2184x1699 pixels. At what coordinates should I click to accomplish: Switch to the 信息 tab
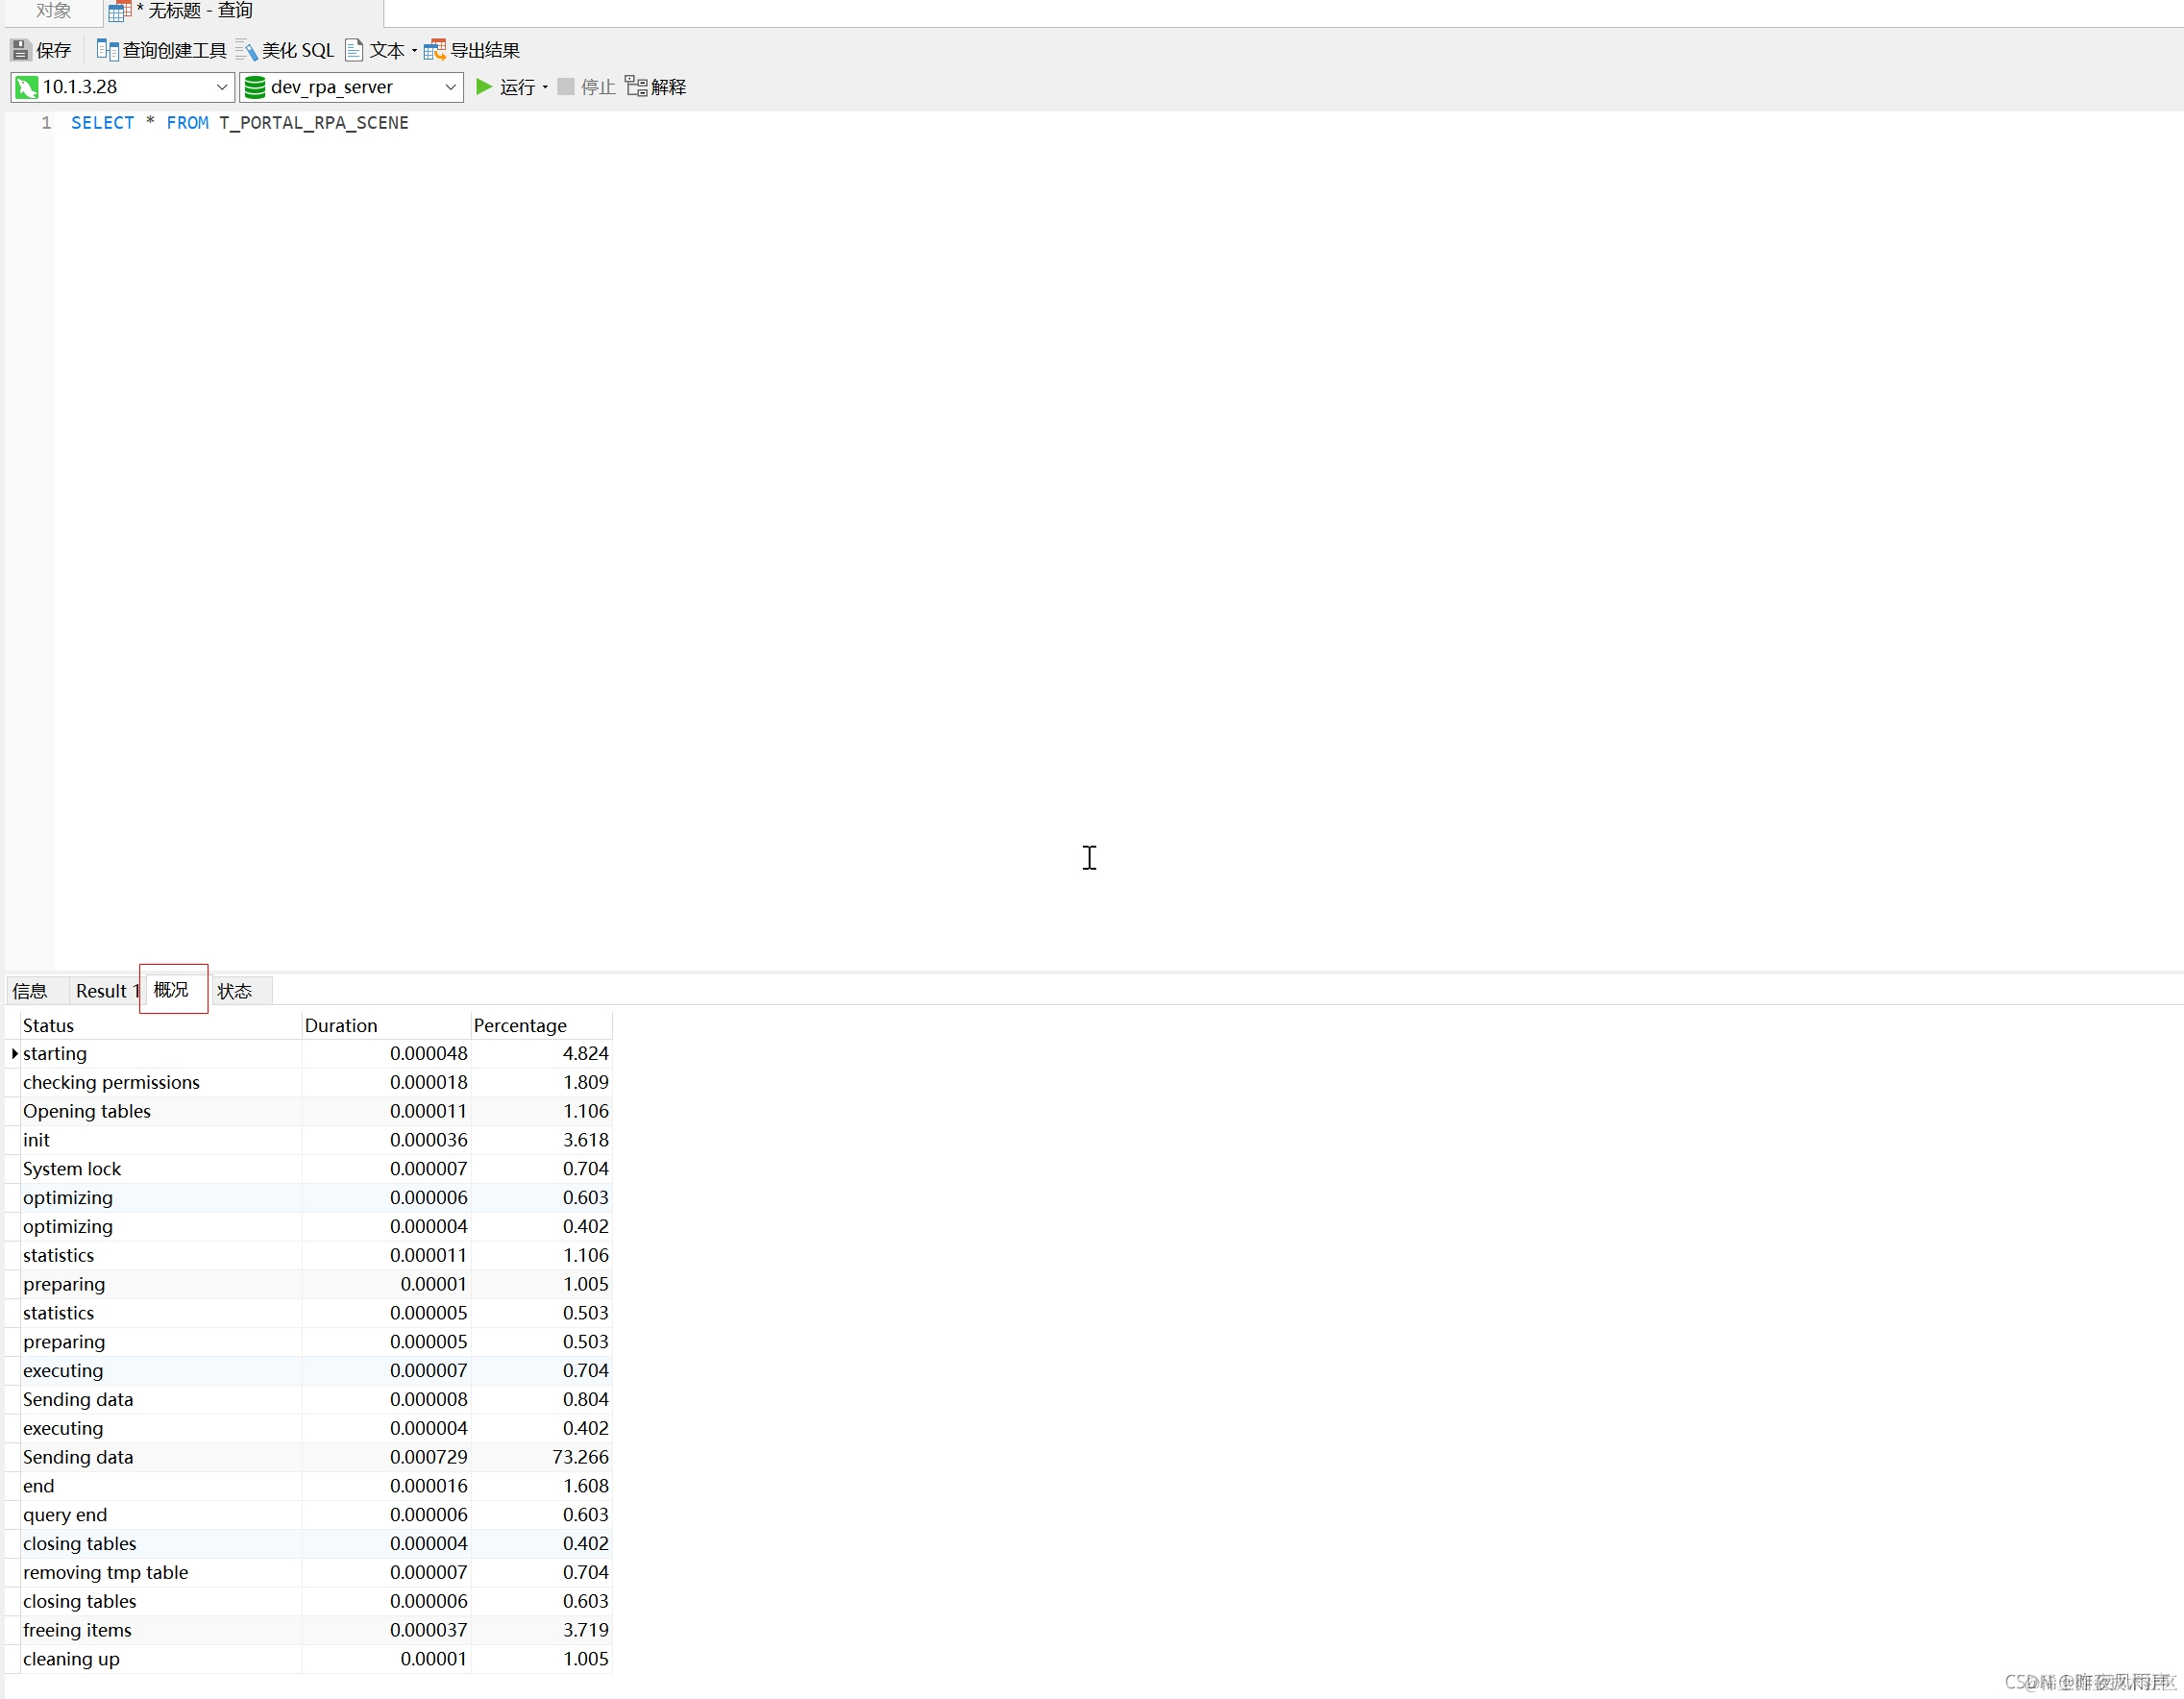[x=30, y=991]
